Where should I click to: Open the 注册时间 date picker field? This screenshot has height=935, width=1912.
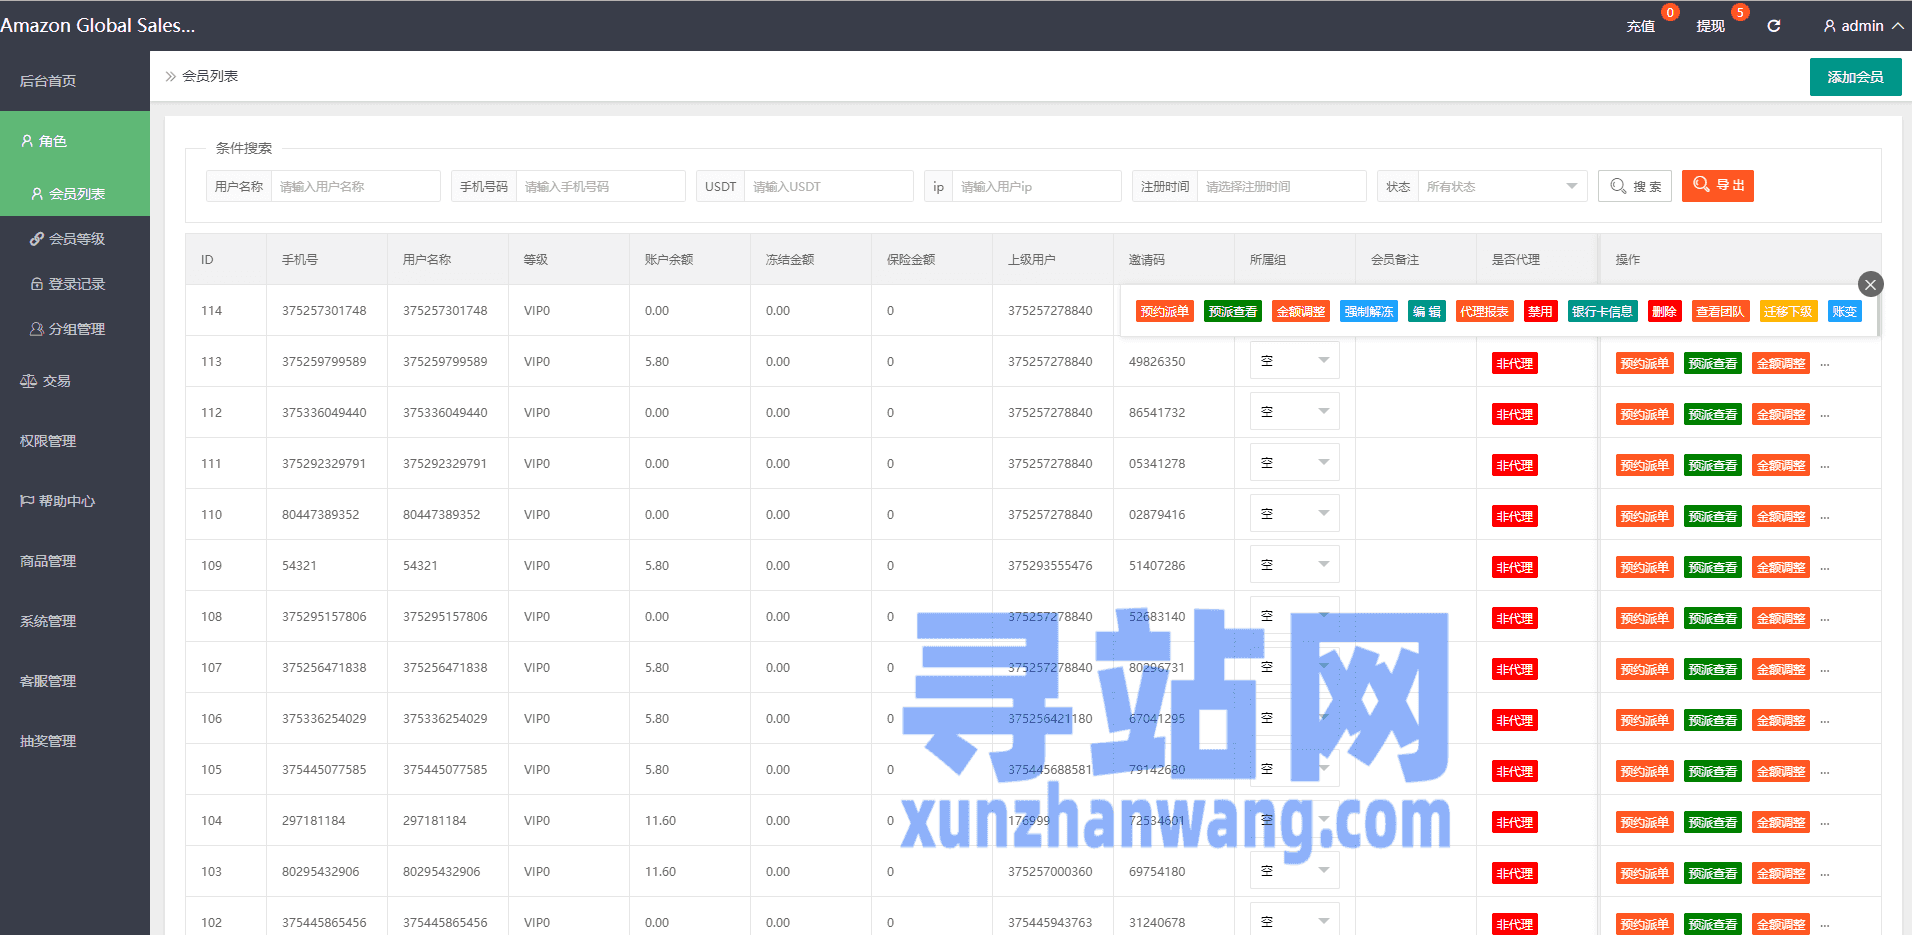[x=1281, y=186]
